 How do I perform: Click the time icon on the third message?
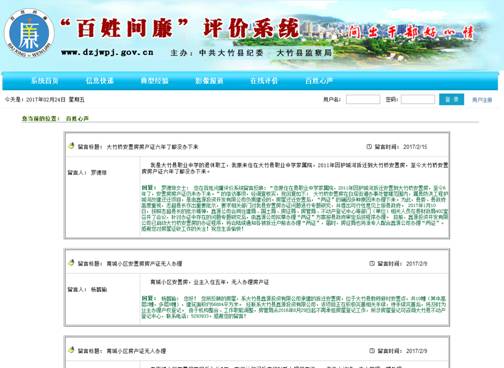[372, 351]
